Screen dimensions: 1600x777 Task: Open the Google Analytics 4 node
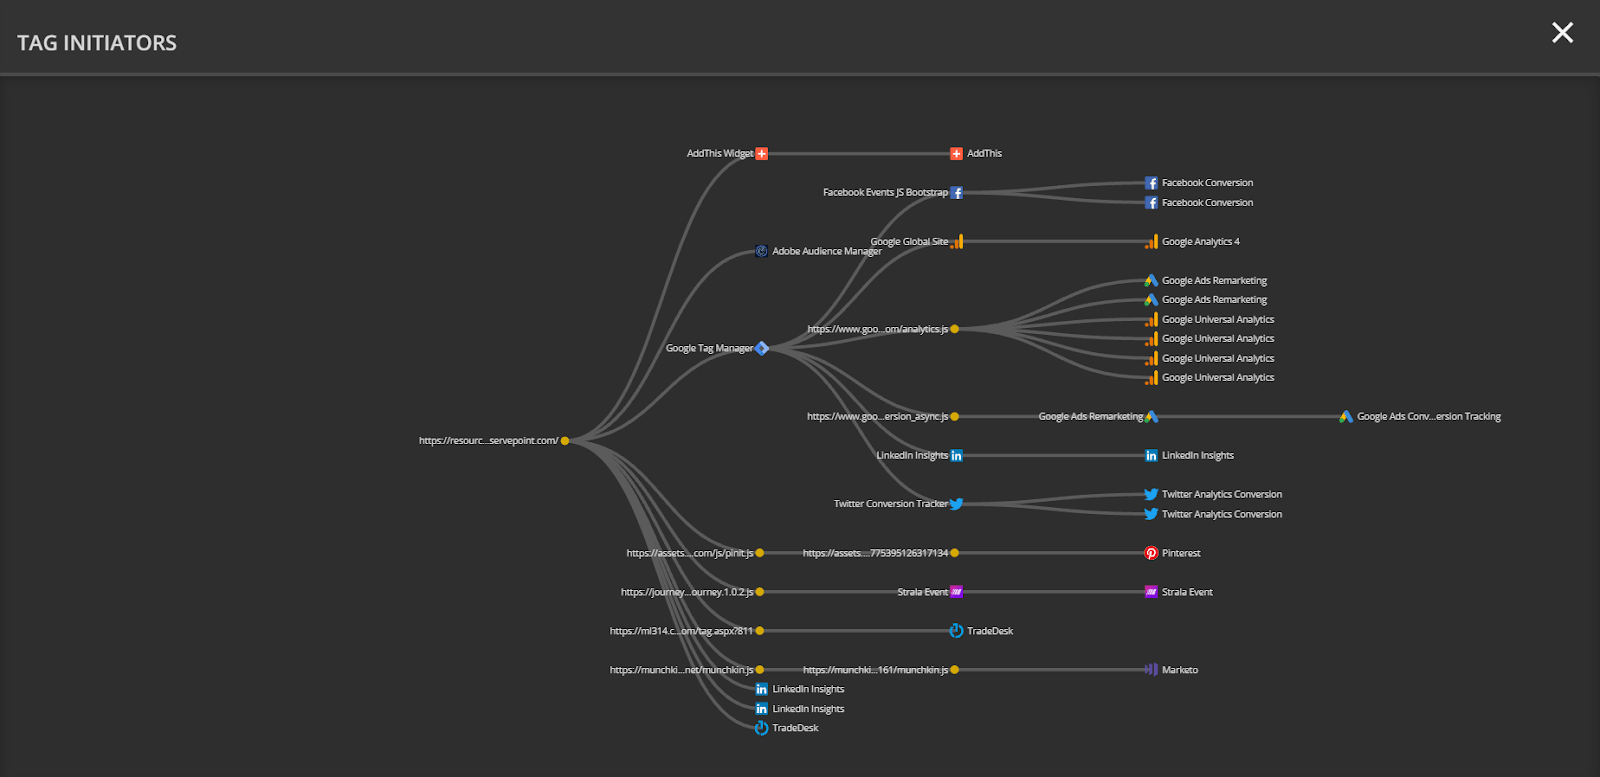coord(1152,242)
